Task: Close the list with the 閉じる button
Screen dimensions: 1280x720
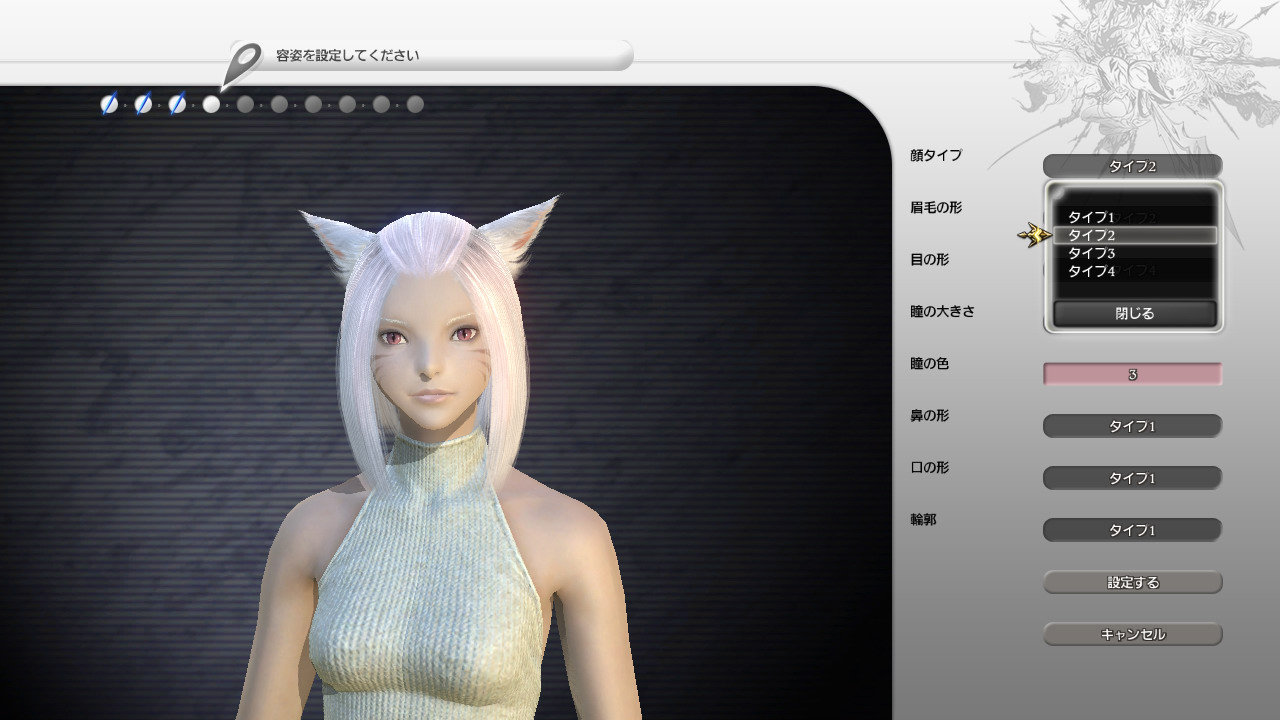Action: 1134,313
